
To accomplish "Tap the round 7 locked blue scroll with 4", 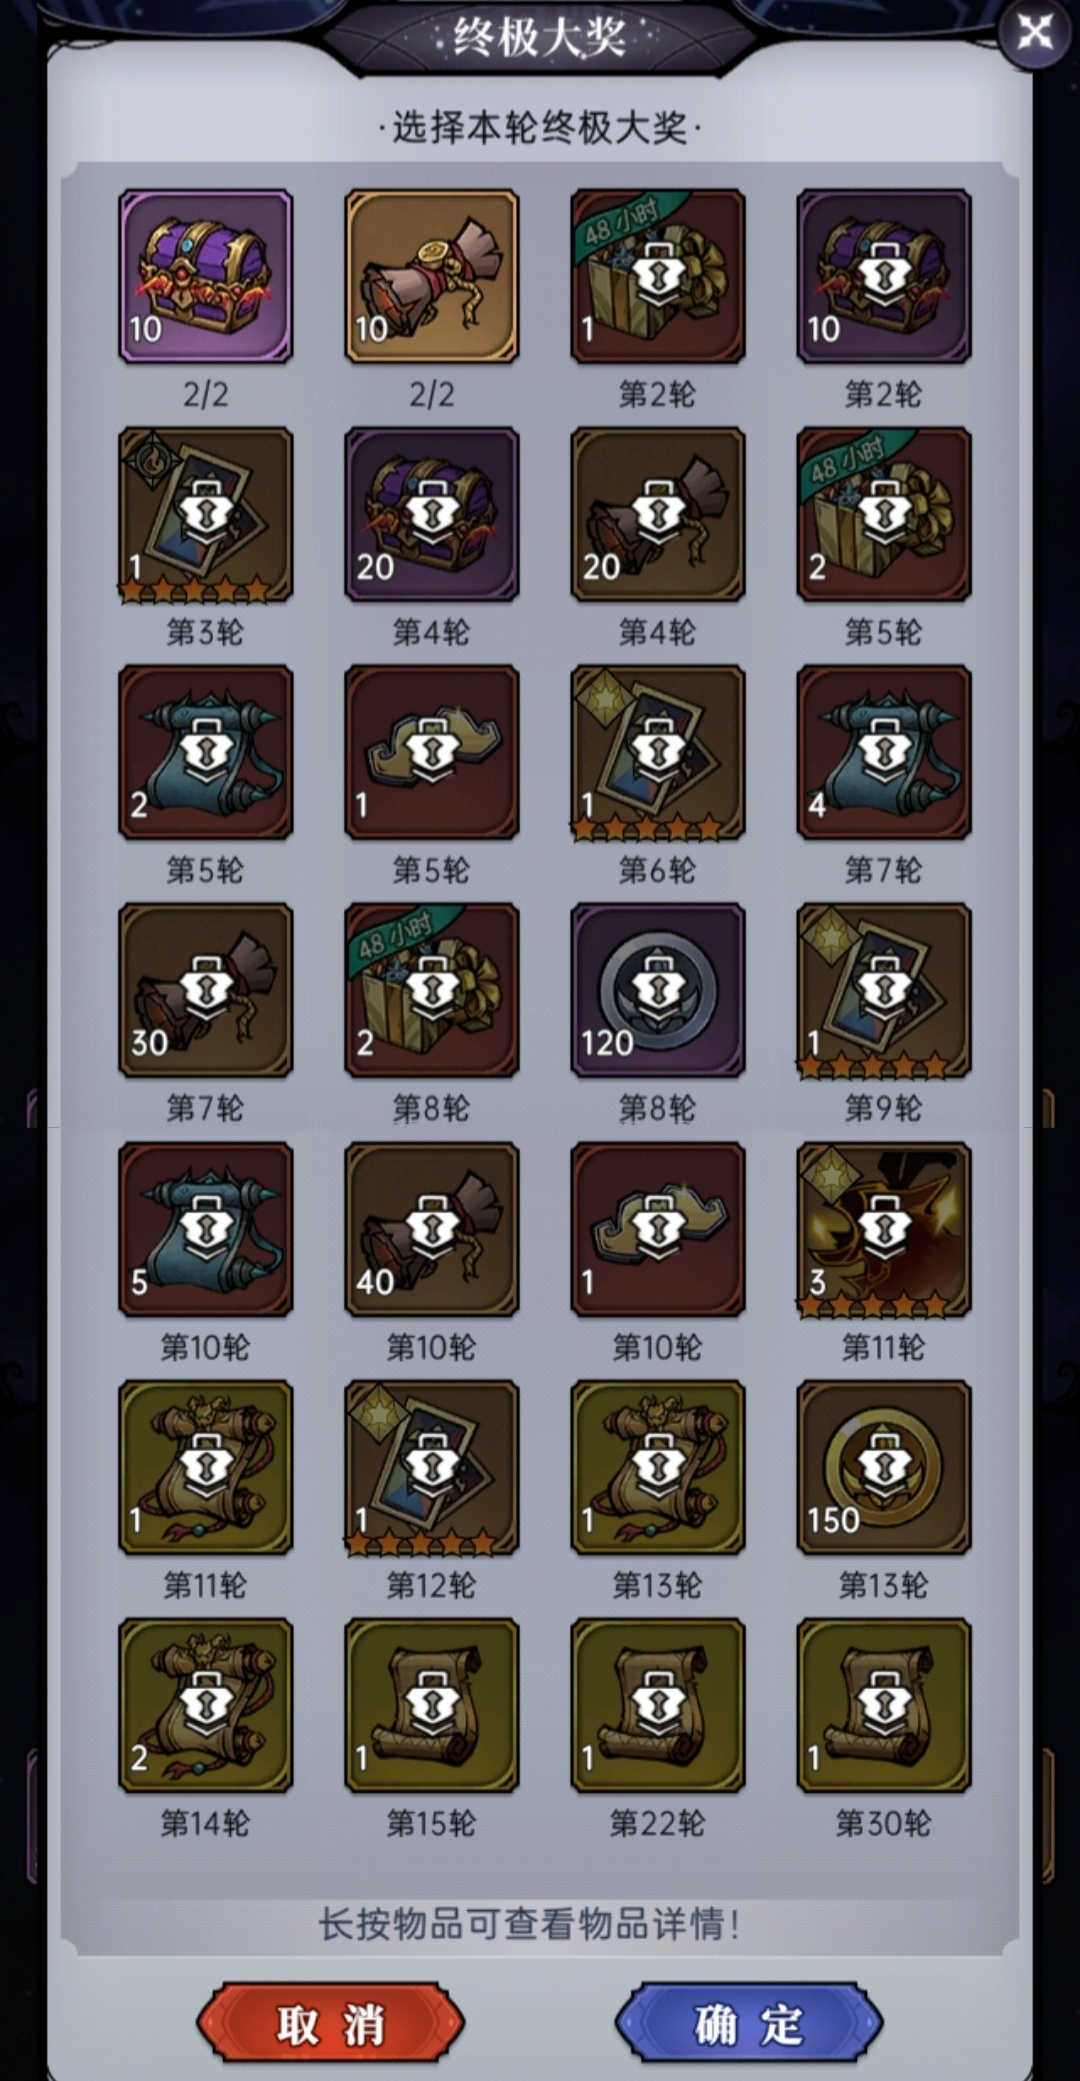I will pos(883,752).
